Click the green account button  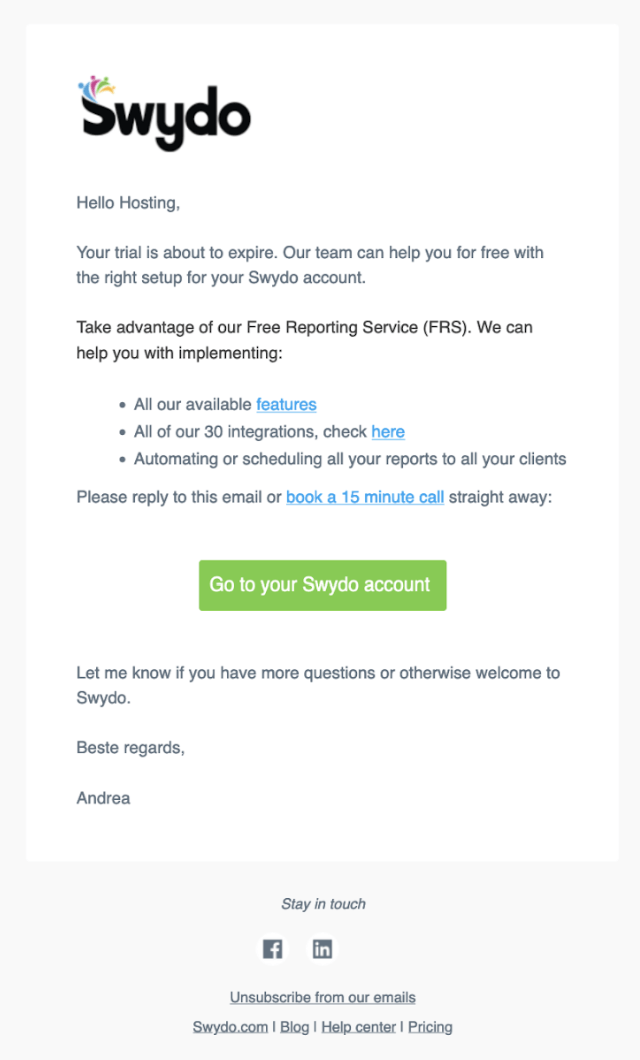coord(322,585)
